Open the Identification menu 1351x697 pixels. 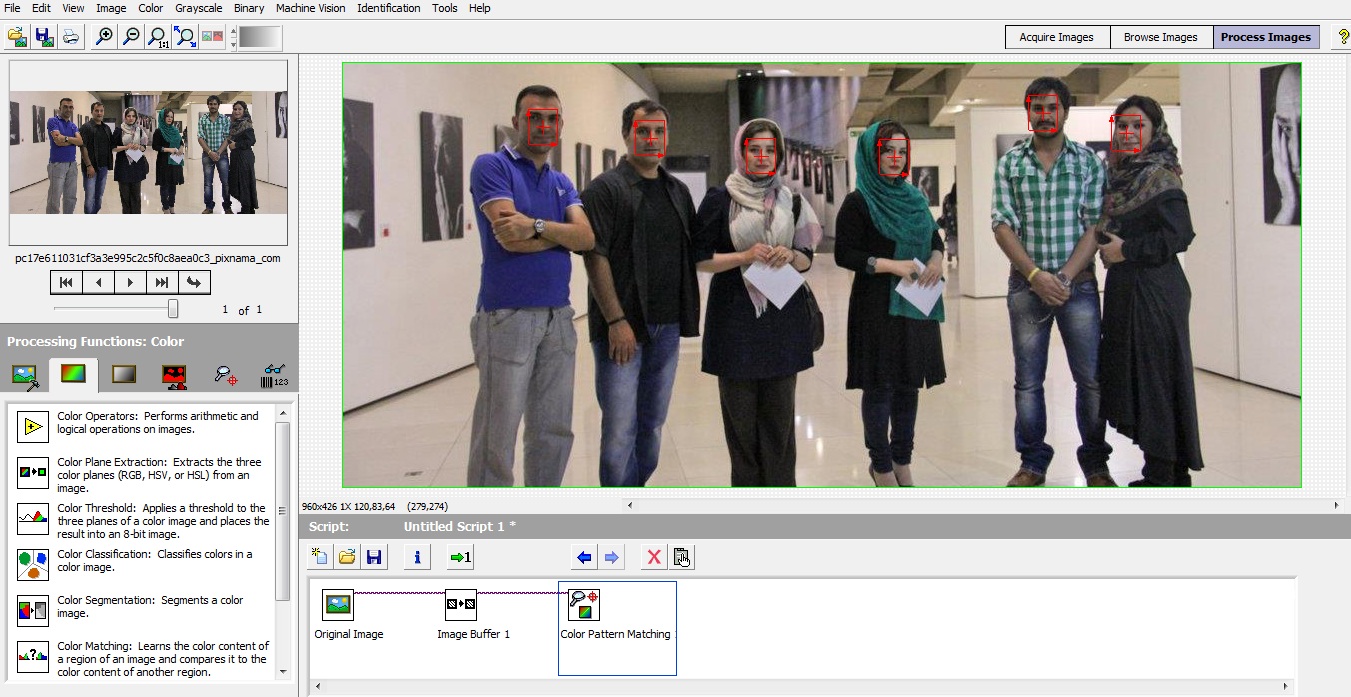pos(389,8)
